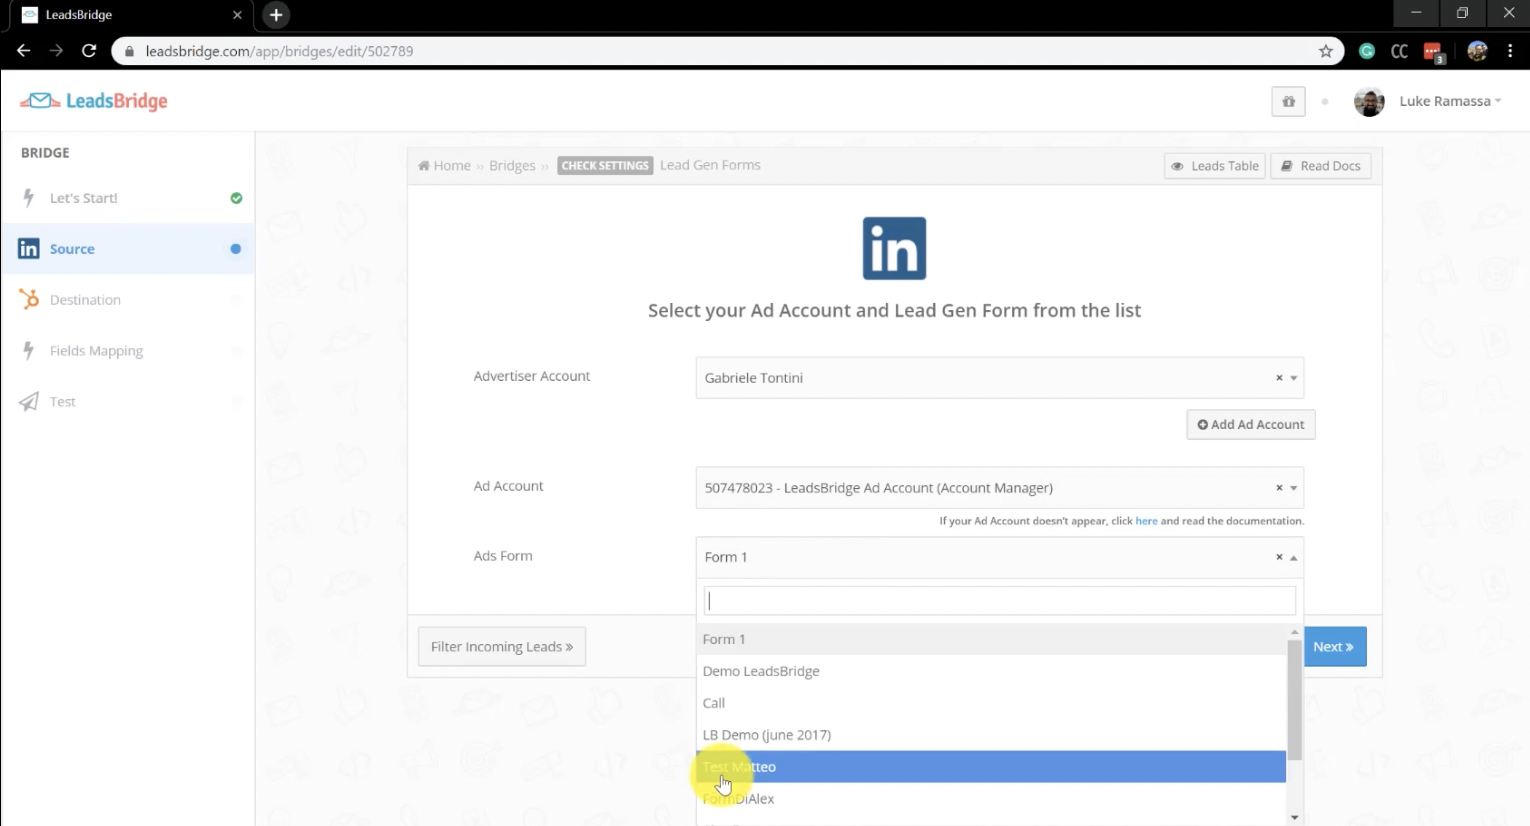Navigate to Home in the breadcrumb
The width and height of the screenshot is (1530, 826).
click(x=444, y=166)
